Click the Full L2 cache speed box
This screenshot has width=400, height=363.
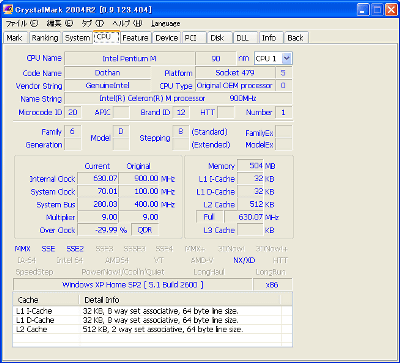point(209,217)
